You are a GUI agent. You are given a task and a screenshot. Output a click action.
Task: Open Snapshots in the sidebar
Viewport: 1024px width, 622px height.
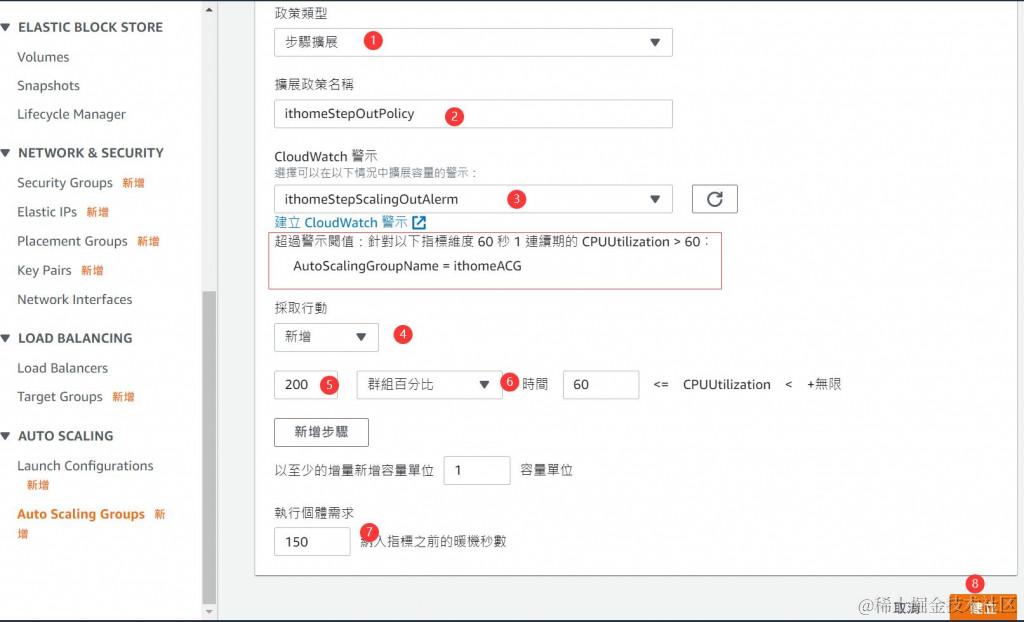48,86
